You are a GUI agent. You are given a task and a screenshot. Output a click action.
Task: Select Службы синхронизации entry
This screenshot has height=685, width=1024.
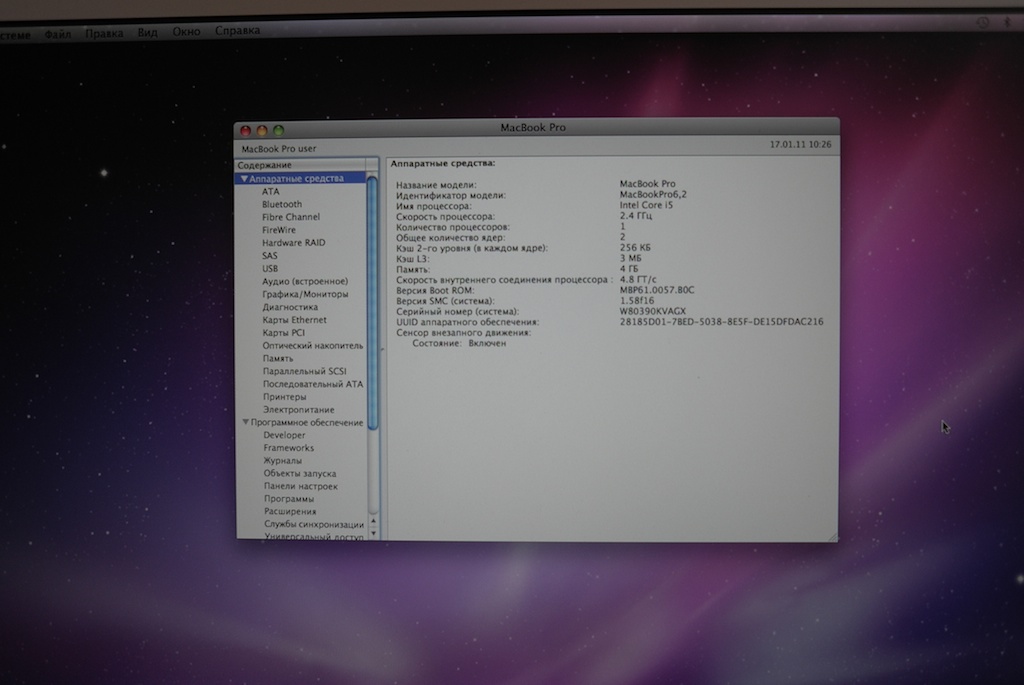pyautogui.click(x=313, y=524)
